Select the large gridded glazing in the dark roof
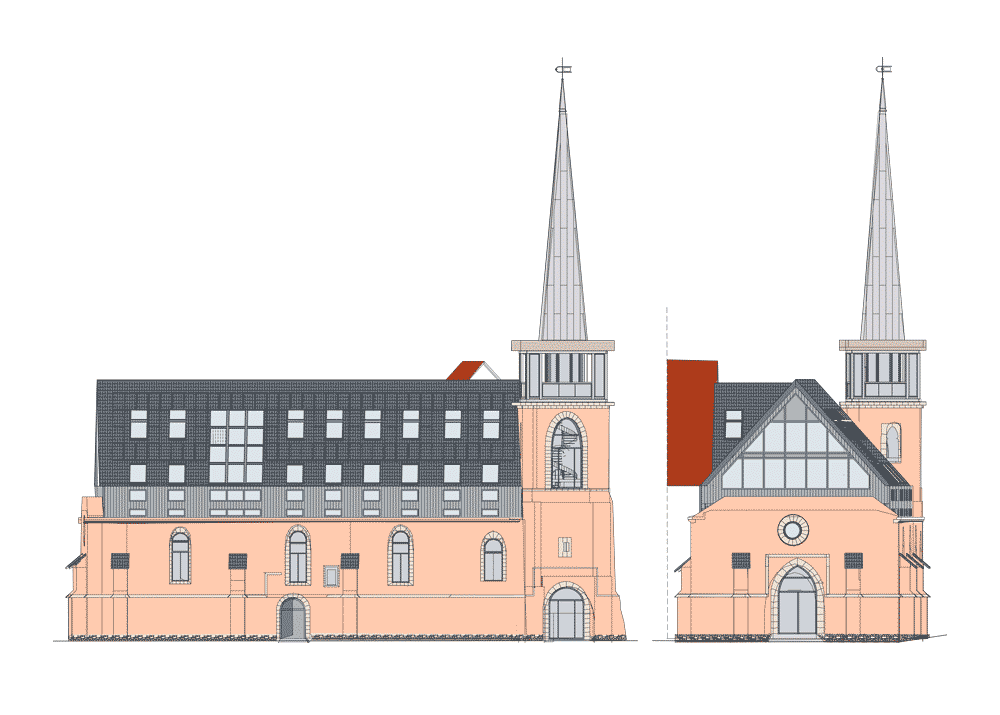 (236, 448)
